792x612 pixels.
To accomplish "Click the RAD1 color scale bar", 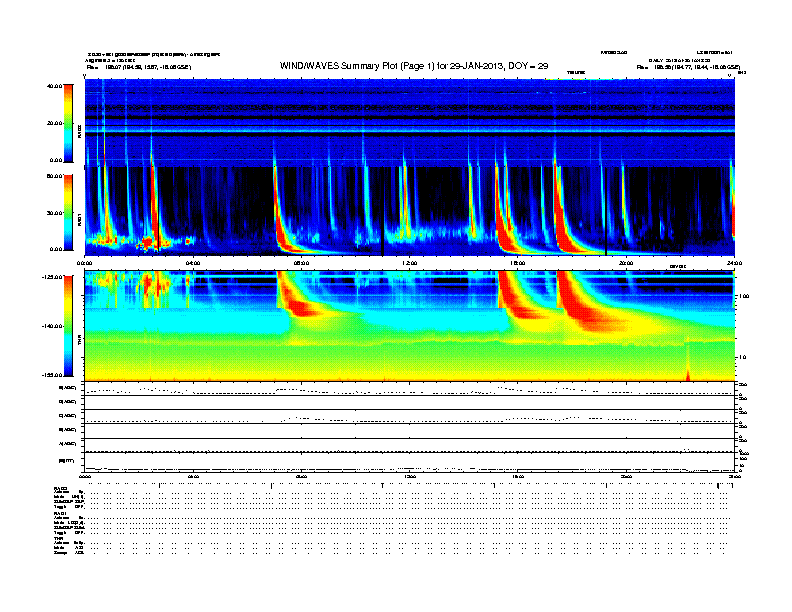I will point(68,212).
